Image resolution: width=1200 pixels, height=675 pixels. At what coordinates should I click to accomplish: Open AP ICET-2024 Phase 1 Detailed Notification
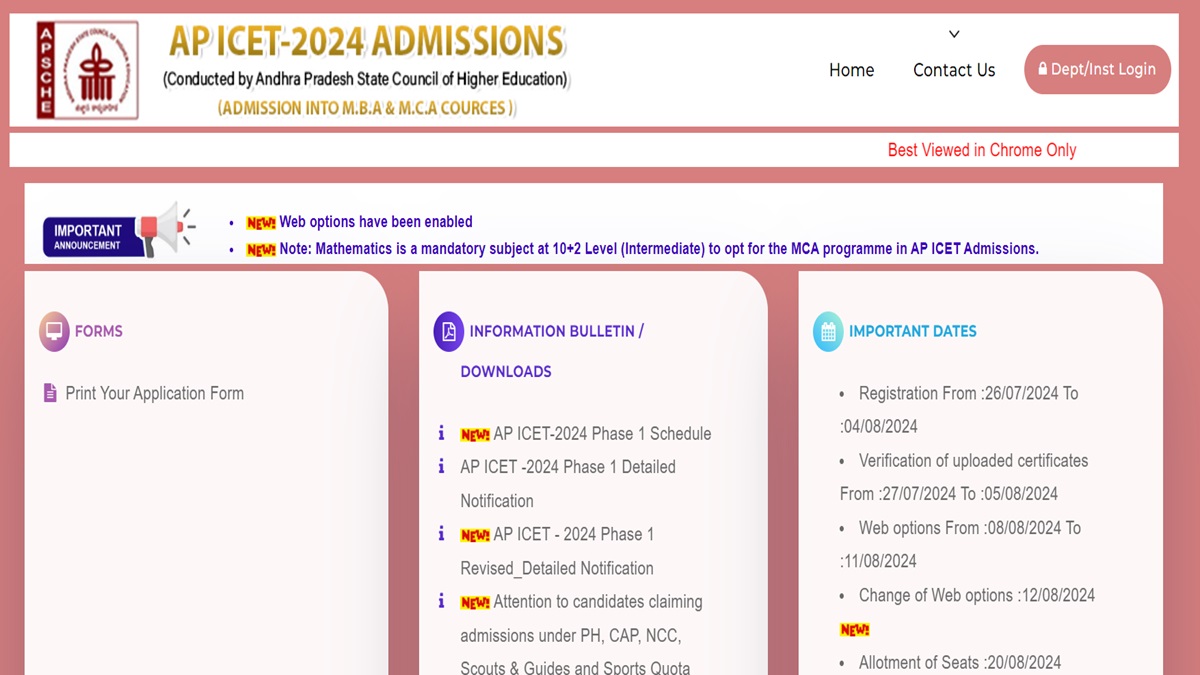pos(568,483)
